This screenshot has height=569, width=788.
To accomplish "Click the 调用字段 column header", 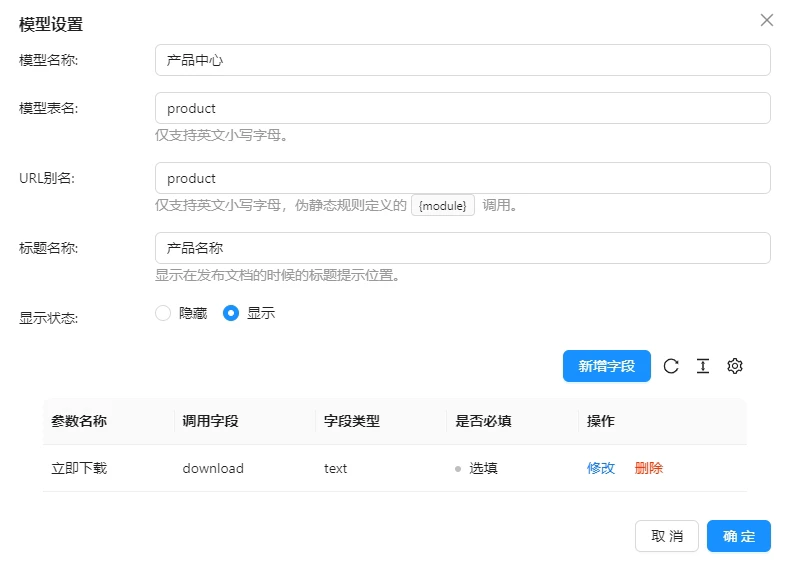I will tap(210, 421).
